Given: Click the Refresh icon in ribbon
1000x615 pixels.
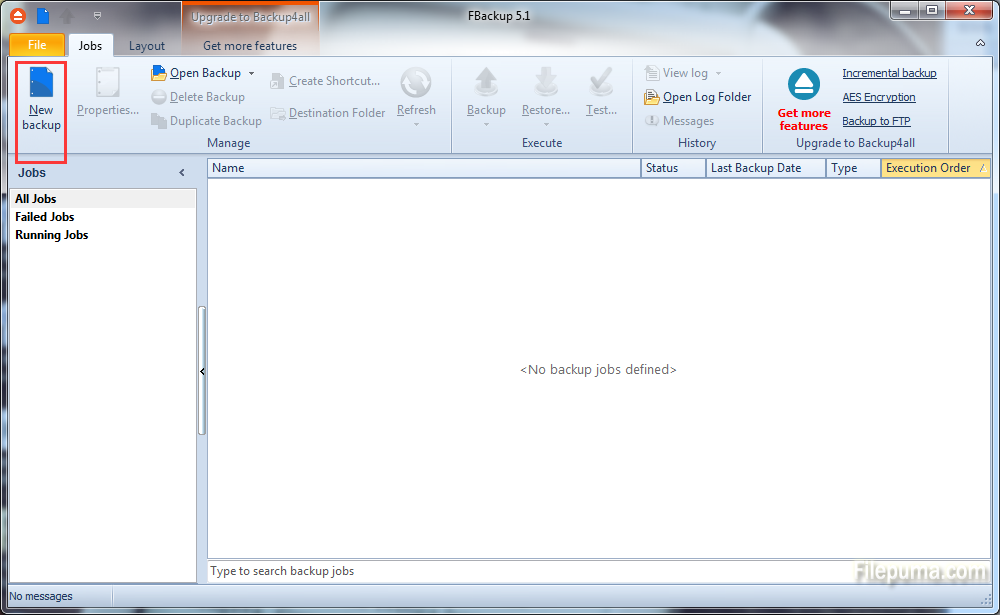Looking at the screenshot, I should pyautogui.click(x=416, y=84).
